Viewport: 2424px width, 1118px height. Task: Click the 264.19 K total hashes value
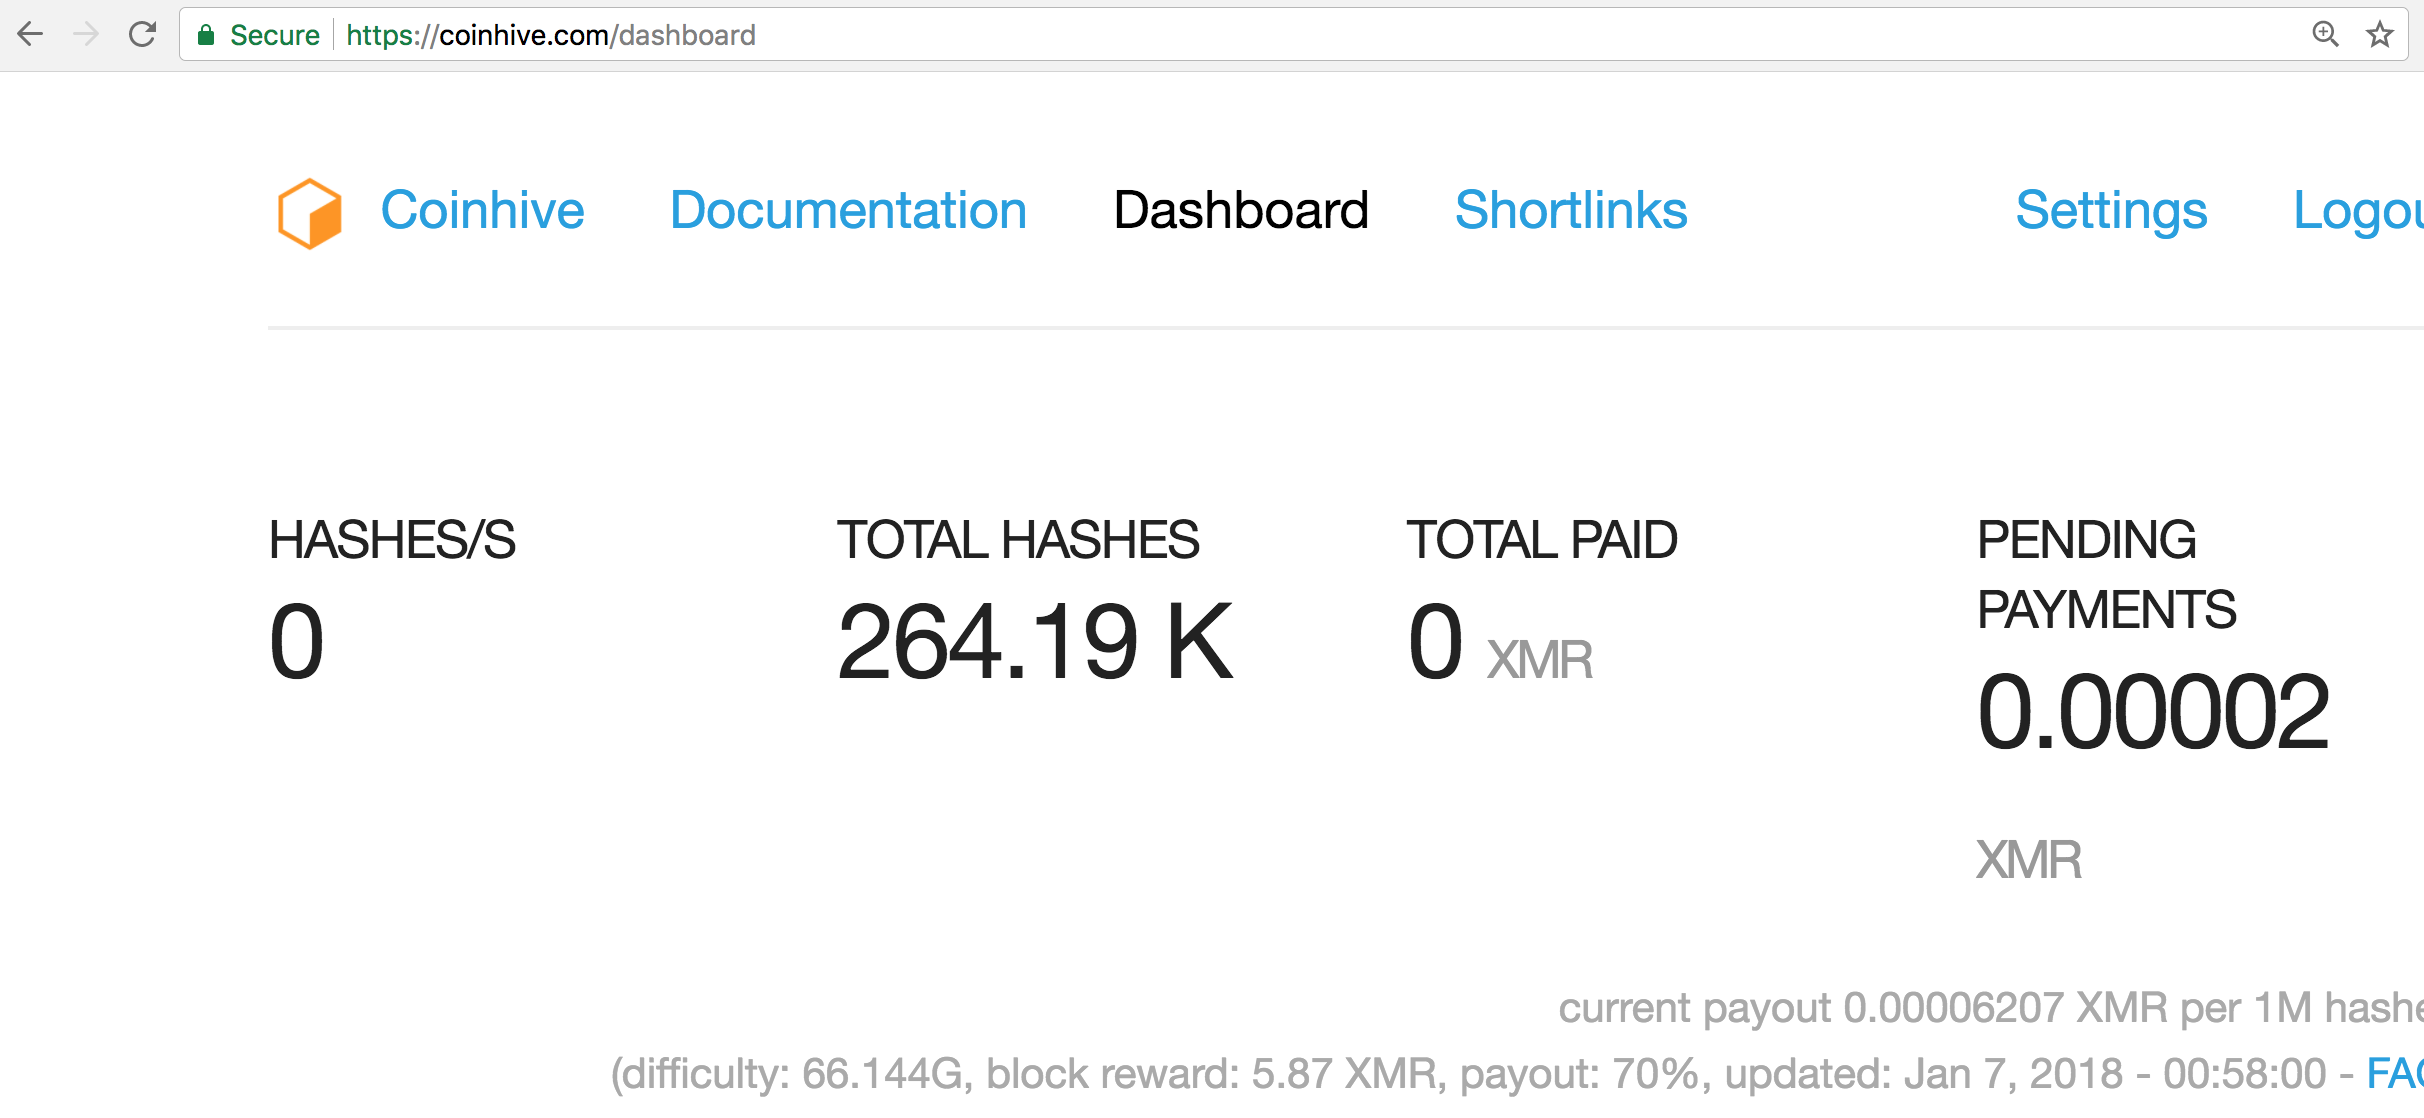[x=1035, y=642]
